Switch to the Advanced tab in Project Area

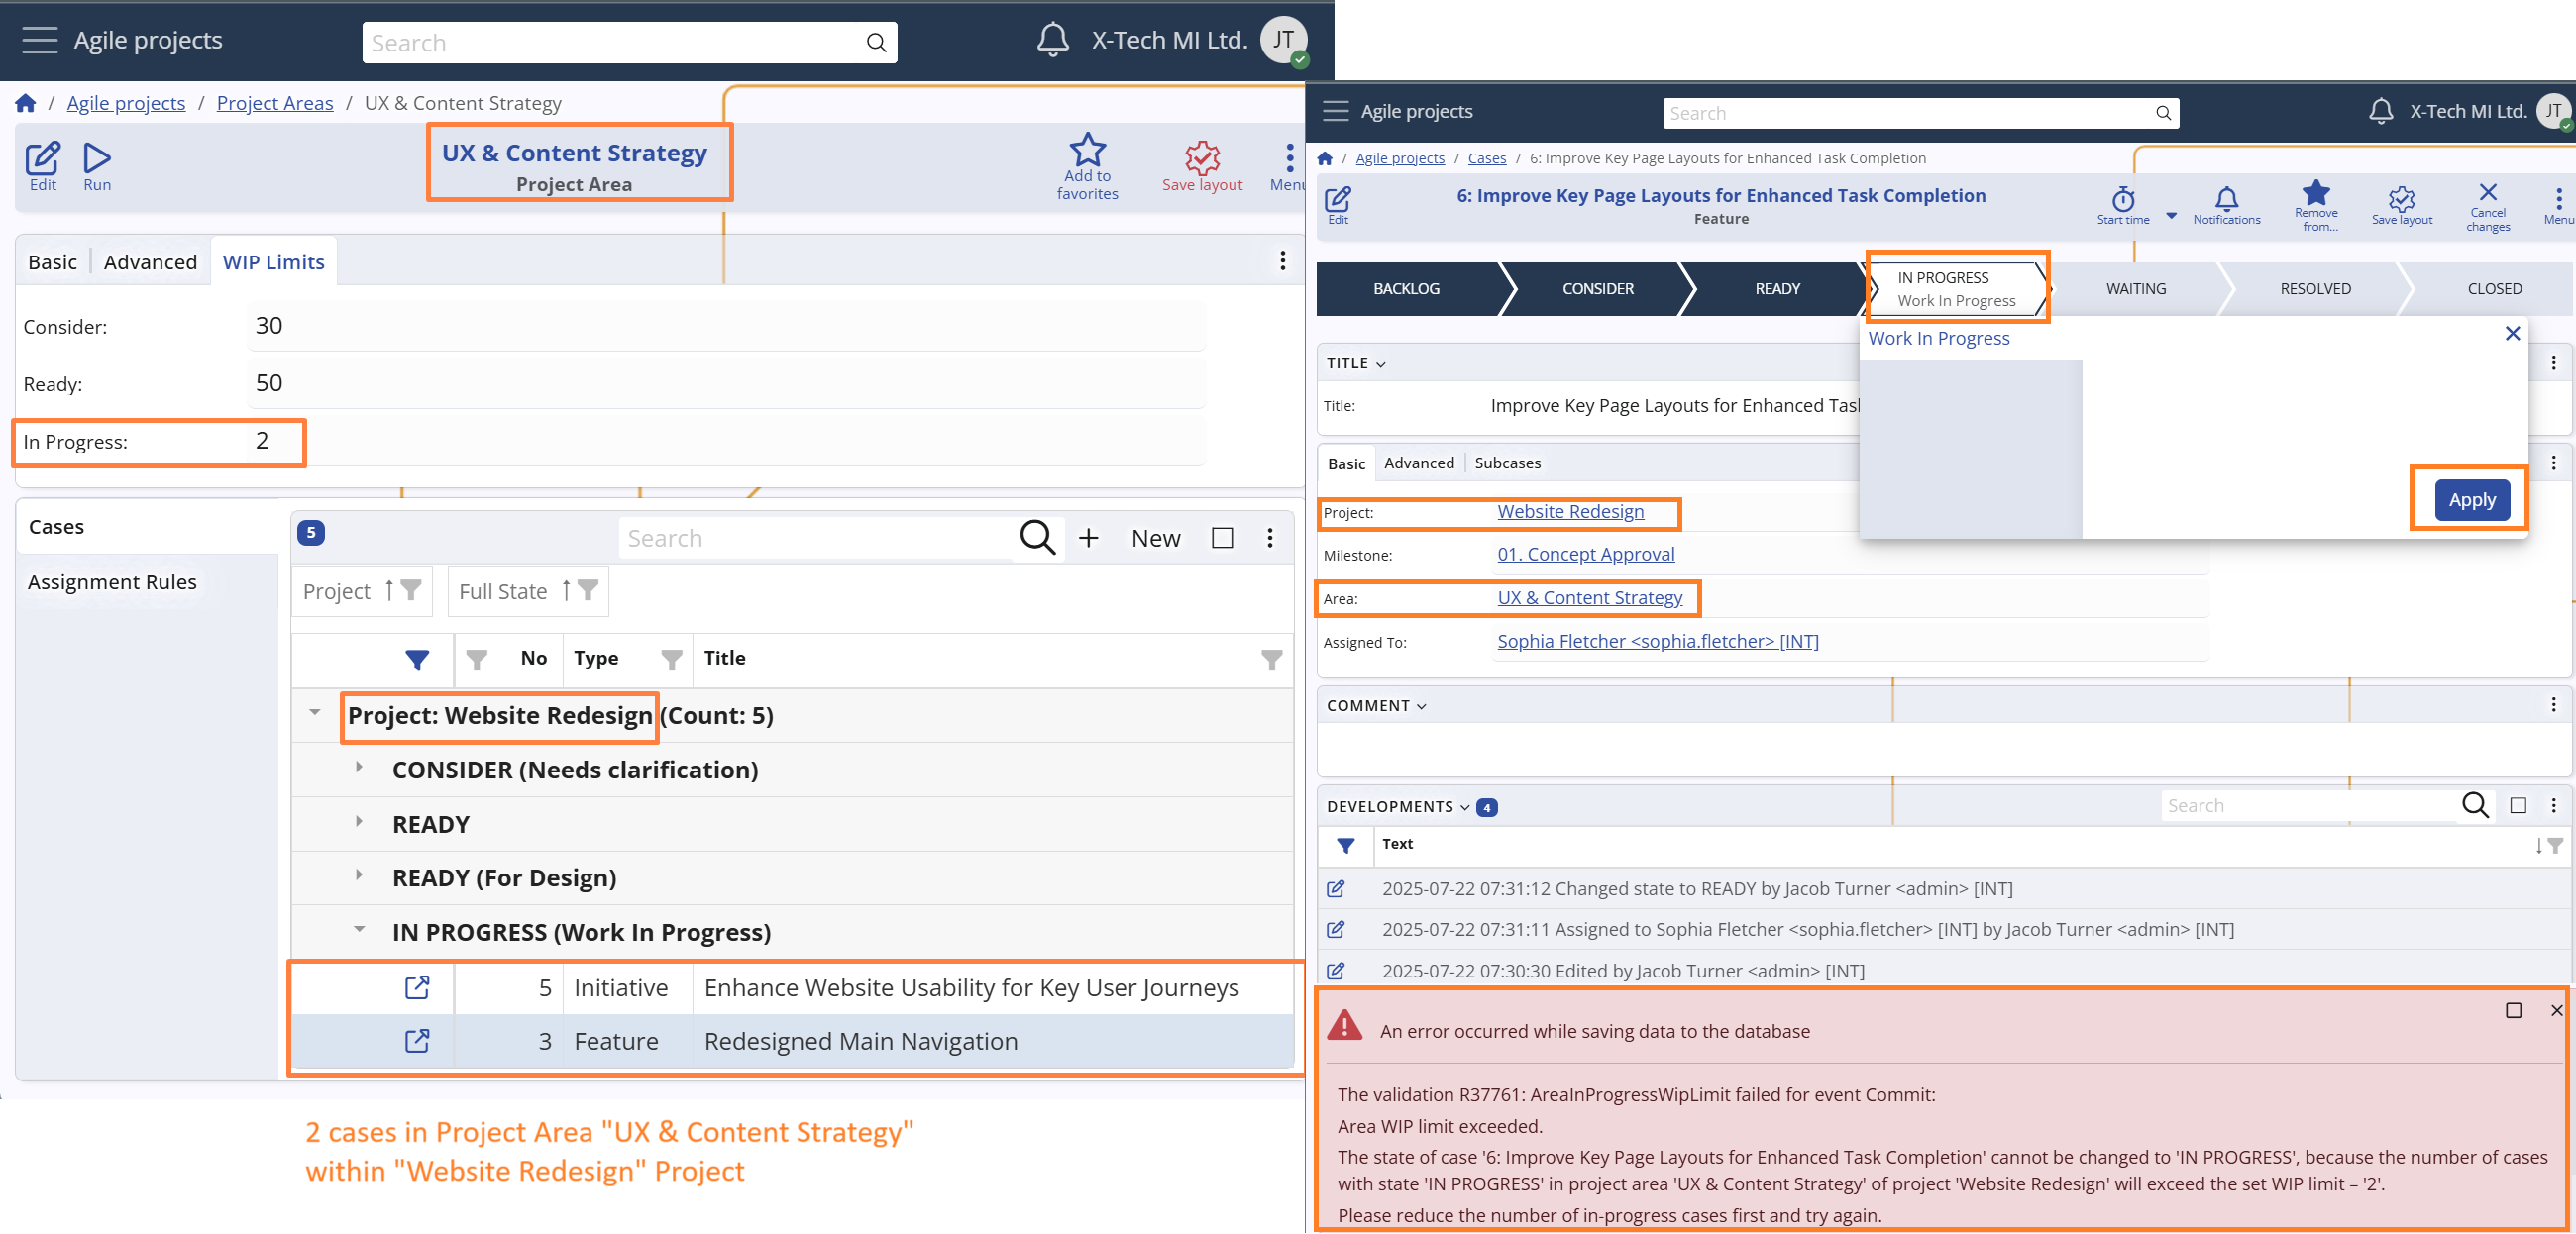pos(150,262)
